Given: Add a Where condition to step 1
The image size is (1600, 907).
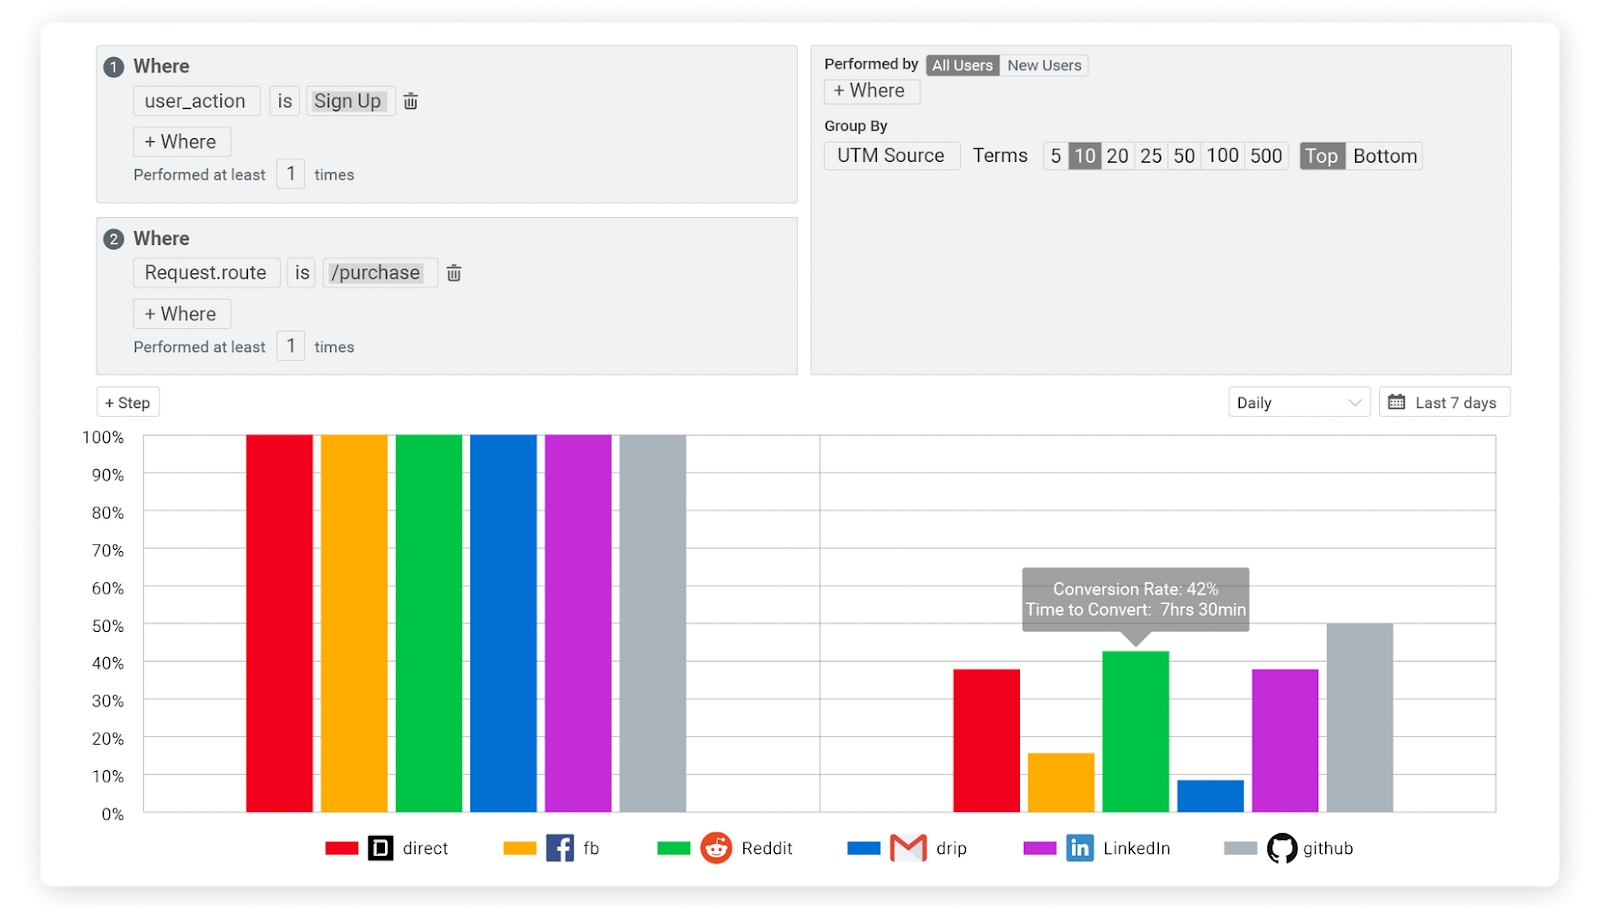Looking at the screenshot, I should point(182,142).
